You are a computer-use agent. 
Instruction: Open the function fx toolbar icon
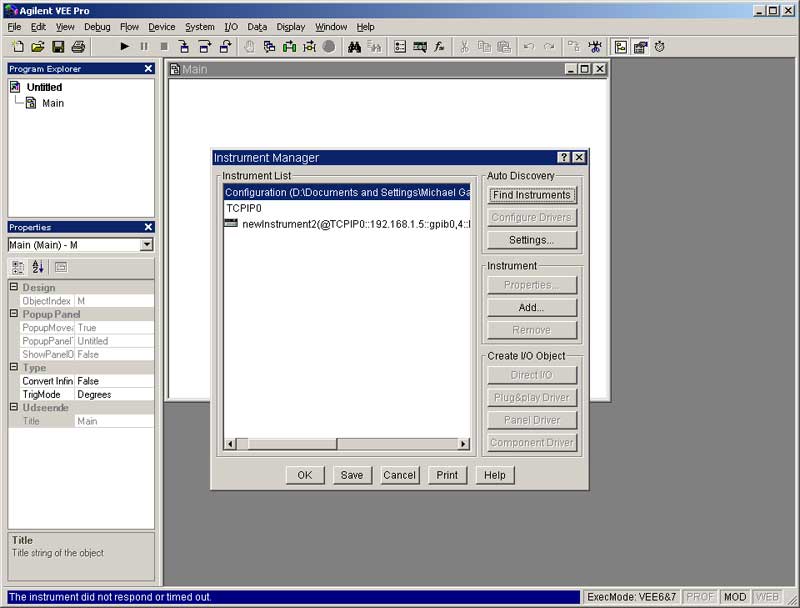(x=439, y=47)
